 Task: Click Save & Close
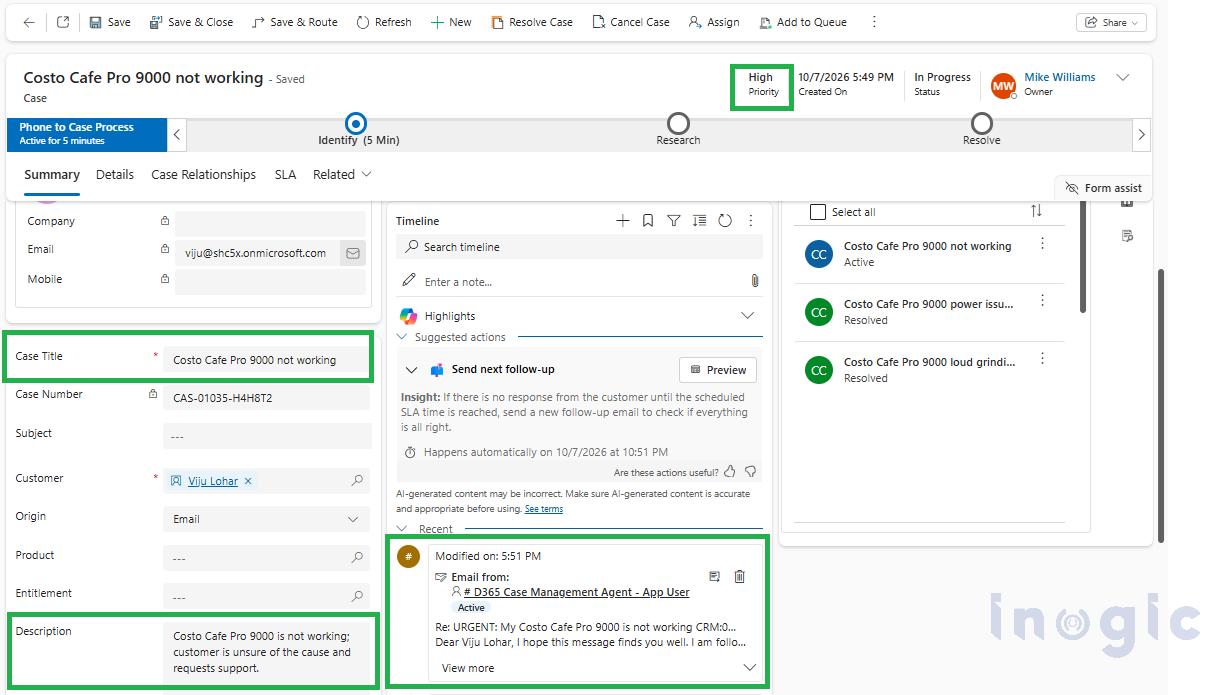(x=191, y=22)
